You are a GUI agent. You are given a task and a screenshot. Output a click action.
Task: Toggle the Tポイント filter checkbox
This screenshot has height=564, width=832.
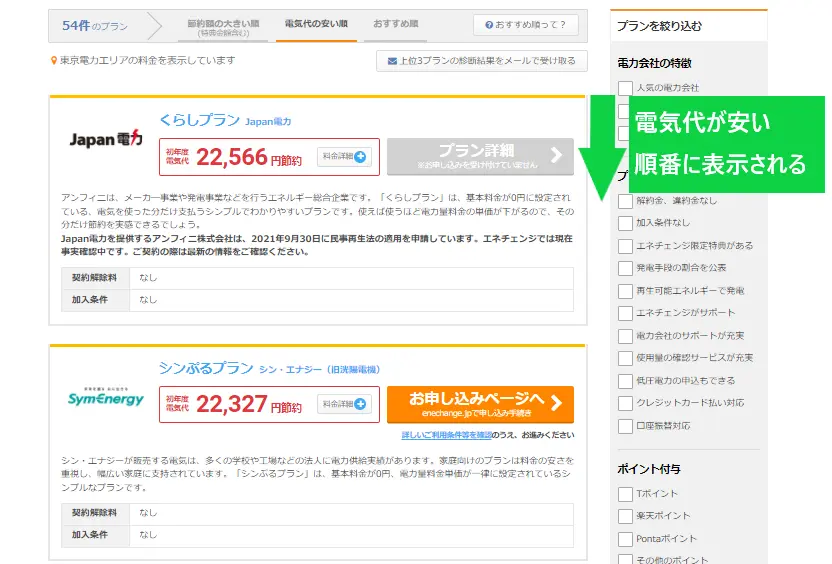point(625,494)
